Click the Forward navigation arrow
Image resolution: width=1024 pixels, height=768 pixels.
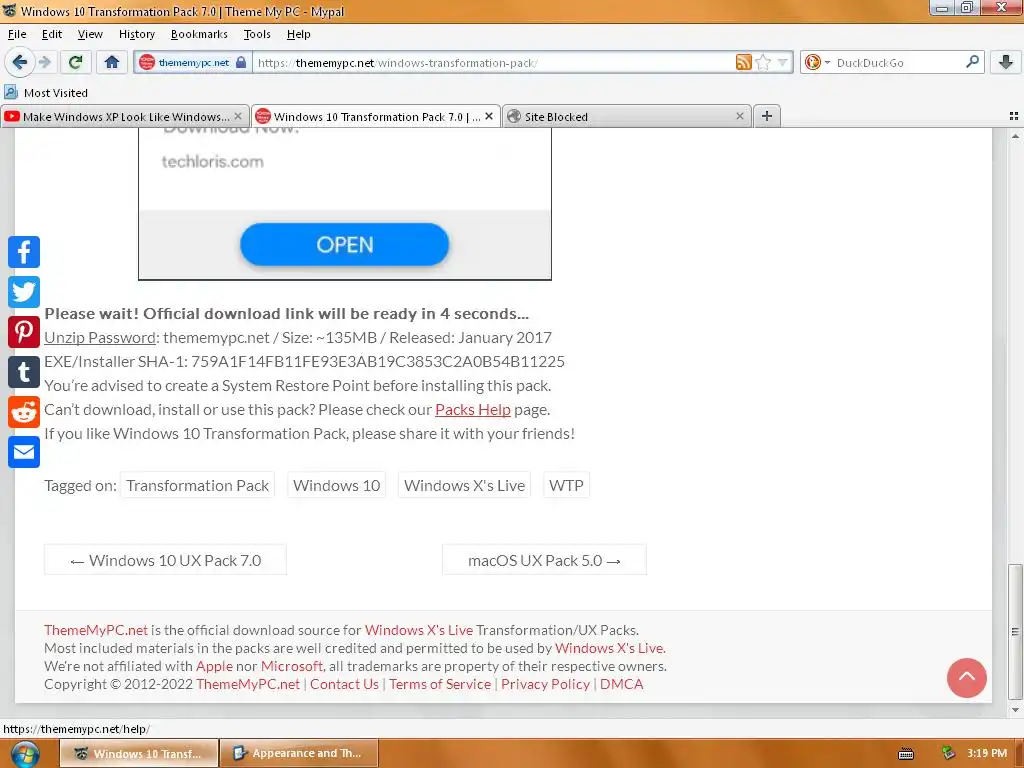point(44,62)
